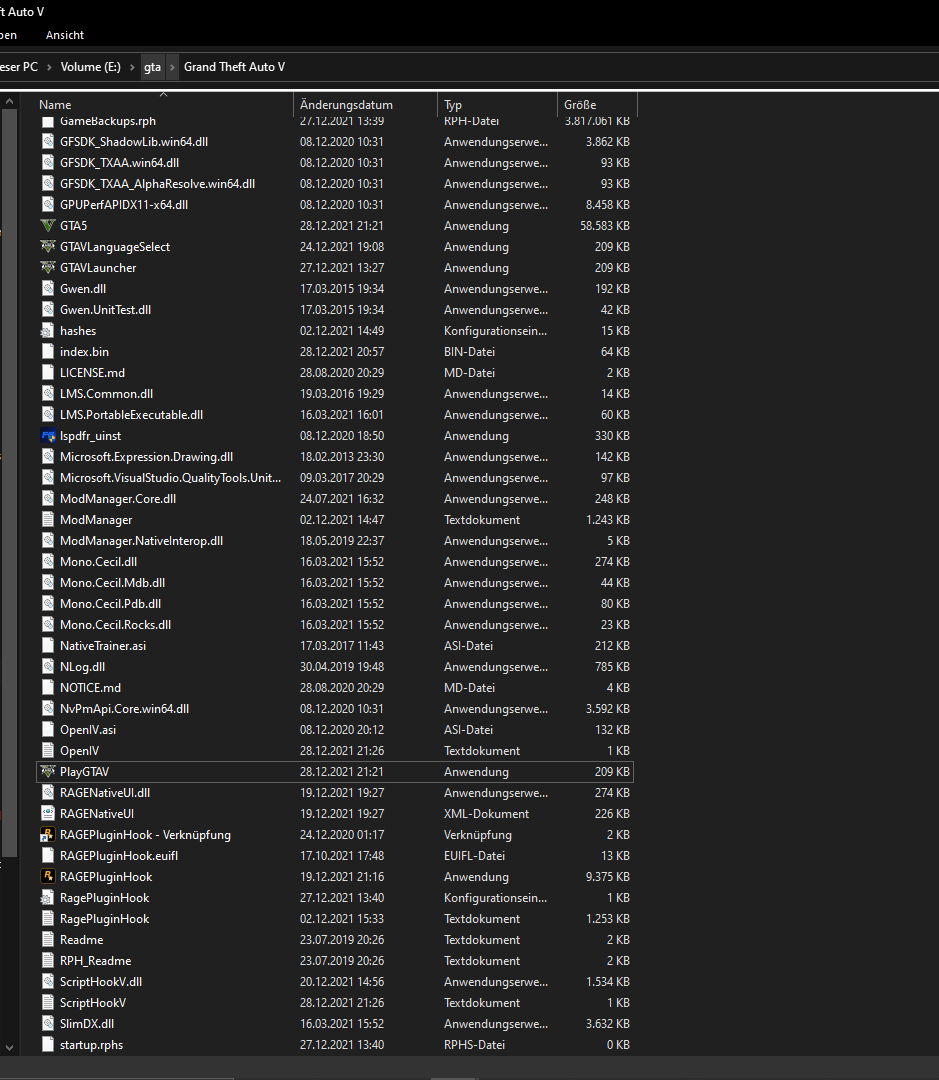Click the GTAVLanguageSelect file icon
This screenshot has width=939, height=1080.
pos(48,247)
